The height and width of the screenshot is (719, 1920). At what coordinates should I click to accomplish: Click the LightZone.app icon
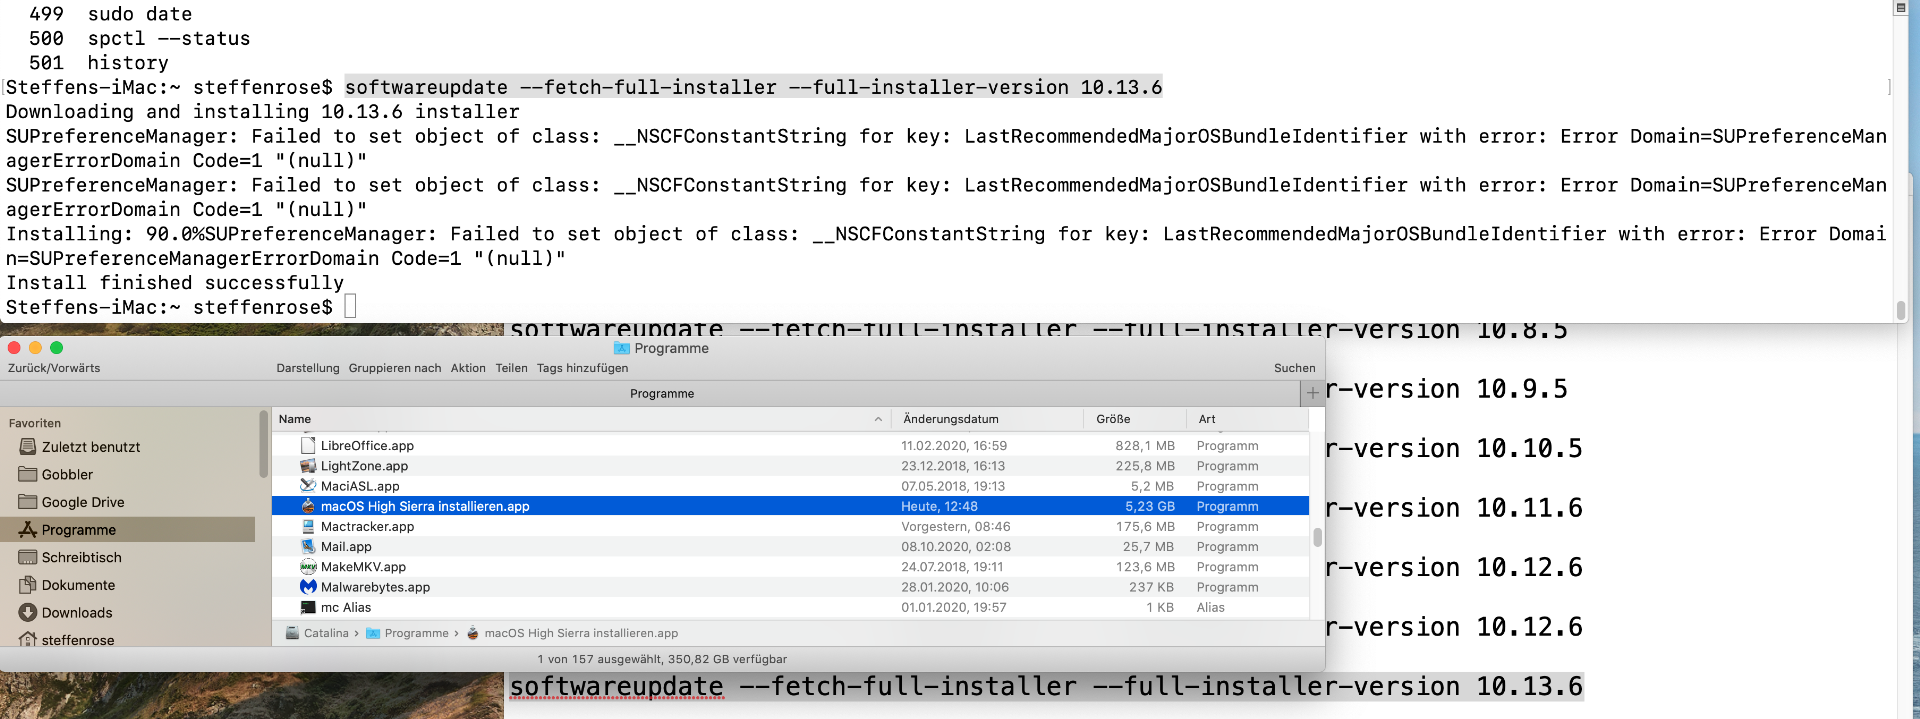[x=308, y=466]
